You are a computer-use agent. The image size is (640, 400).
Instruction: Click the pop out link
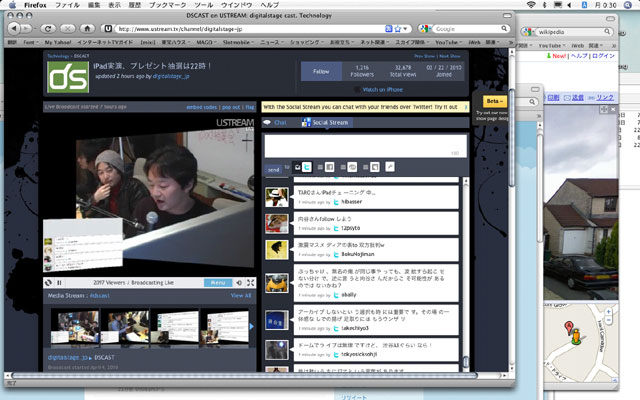point(231,107)
